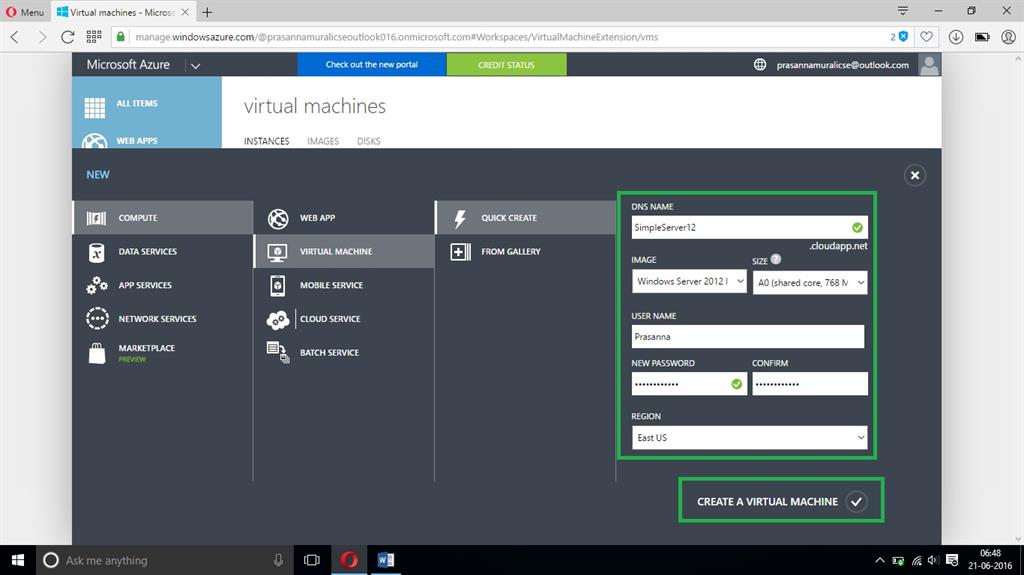Select the Virtual machines browser tab
Viewport: 1024px width, 575px height.
123,12
